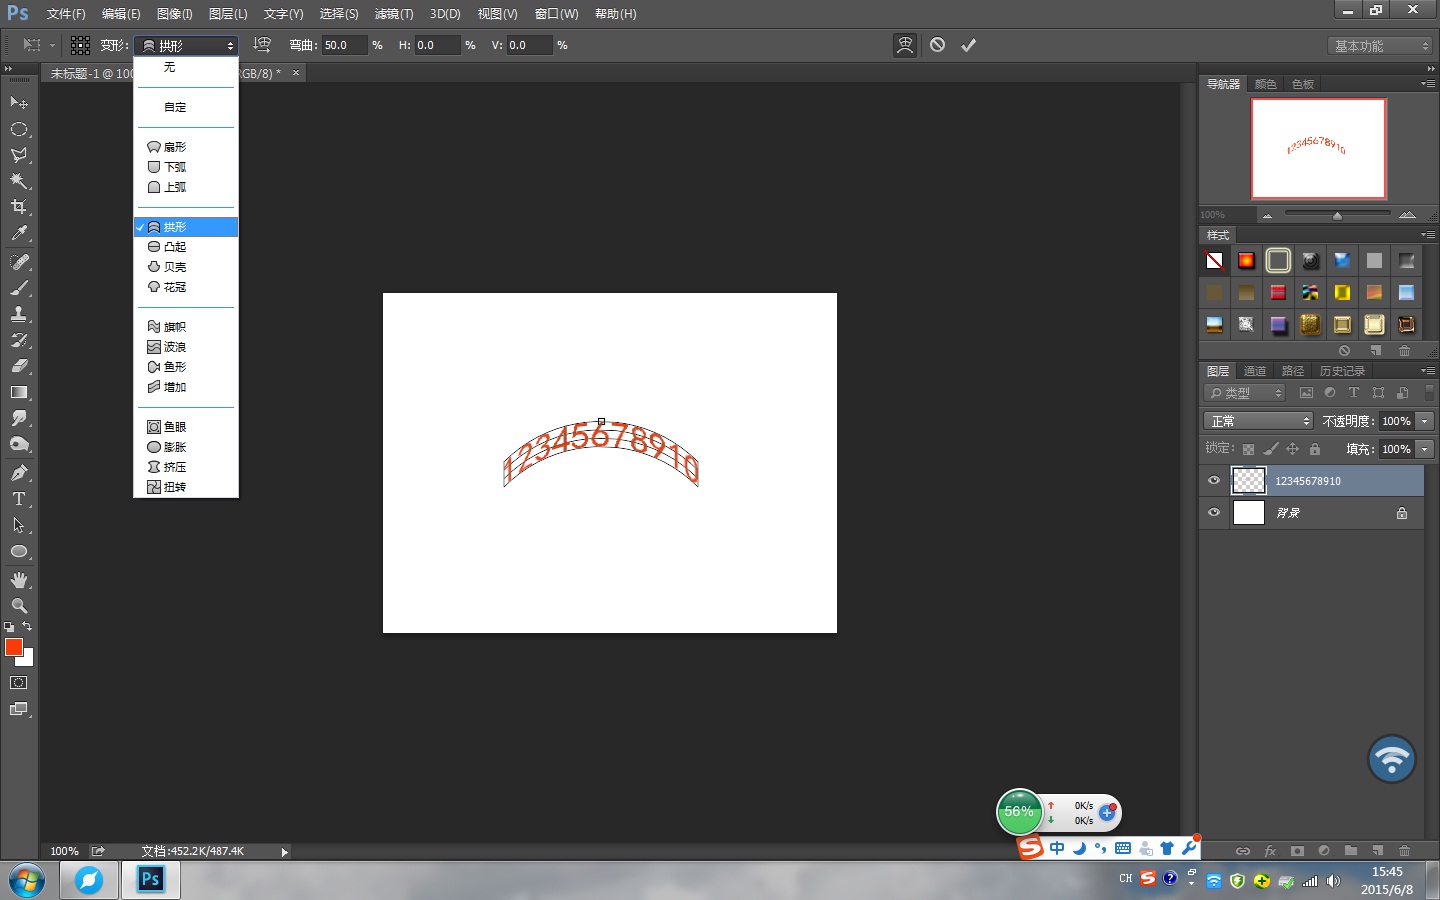Commit the warp transform

point(968,45)
